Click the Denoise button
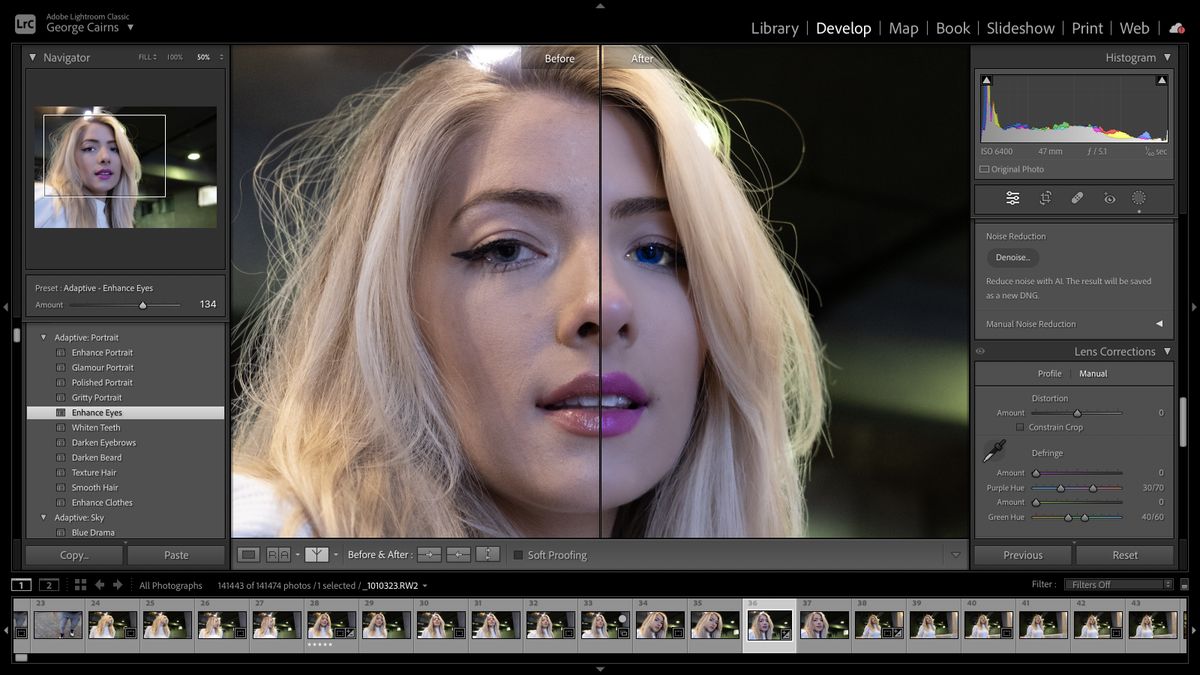 coord(1011,257)
